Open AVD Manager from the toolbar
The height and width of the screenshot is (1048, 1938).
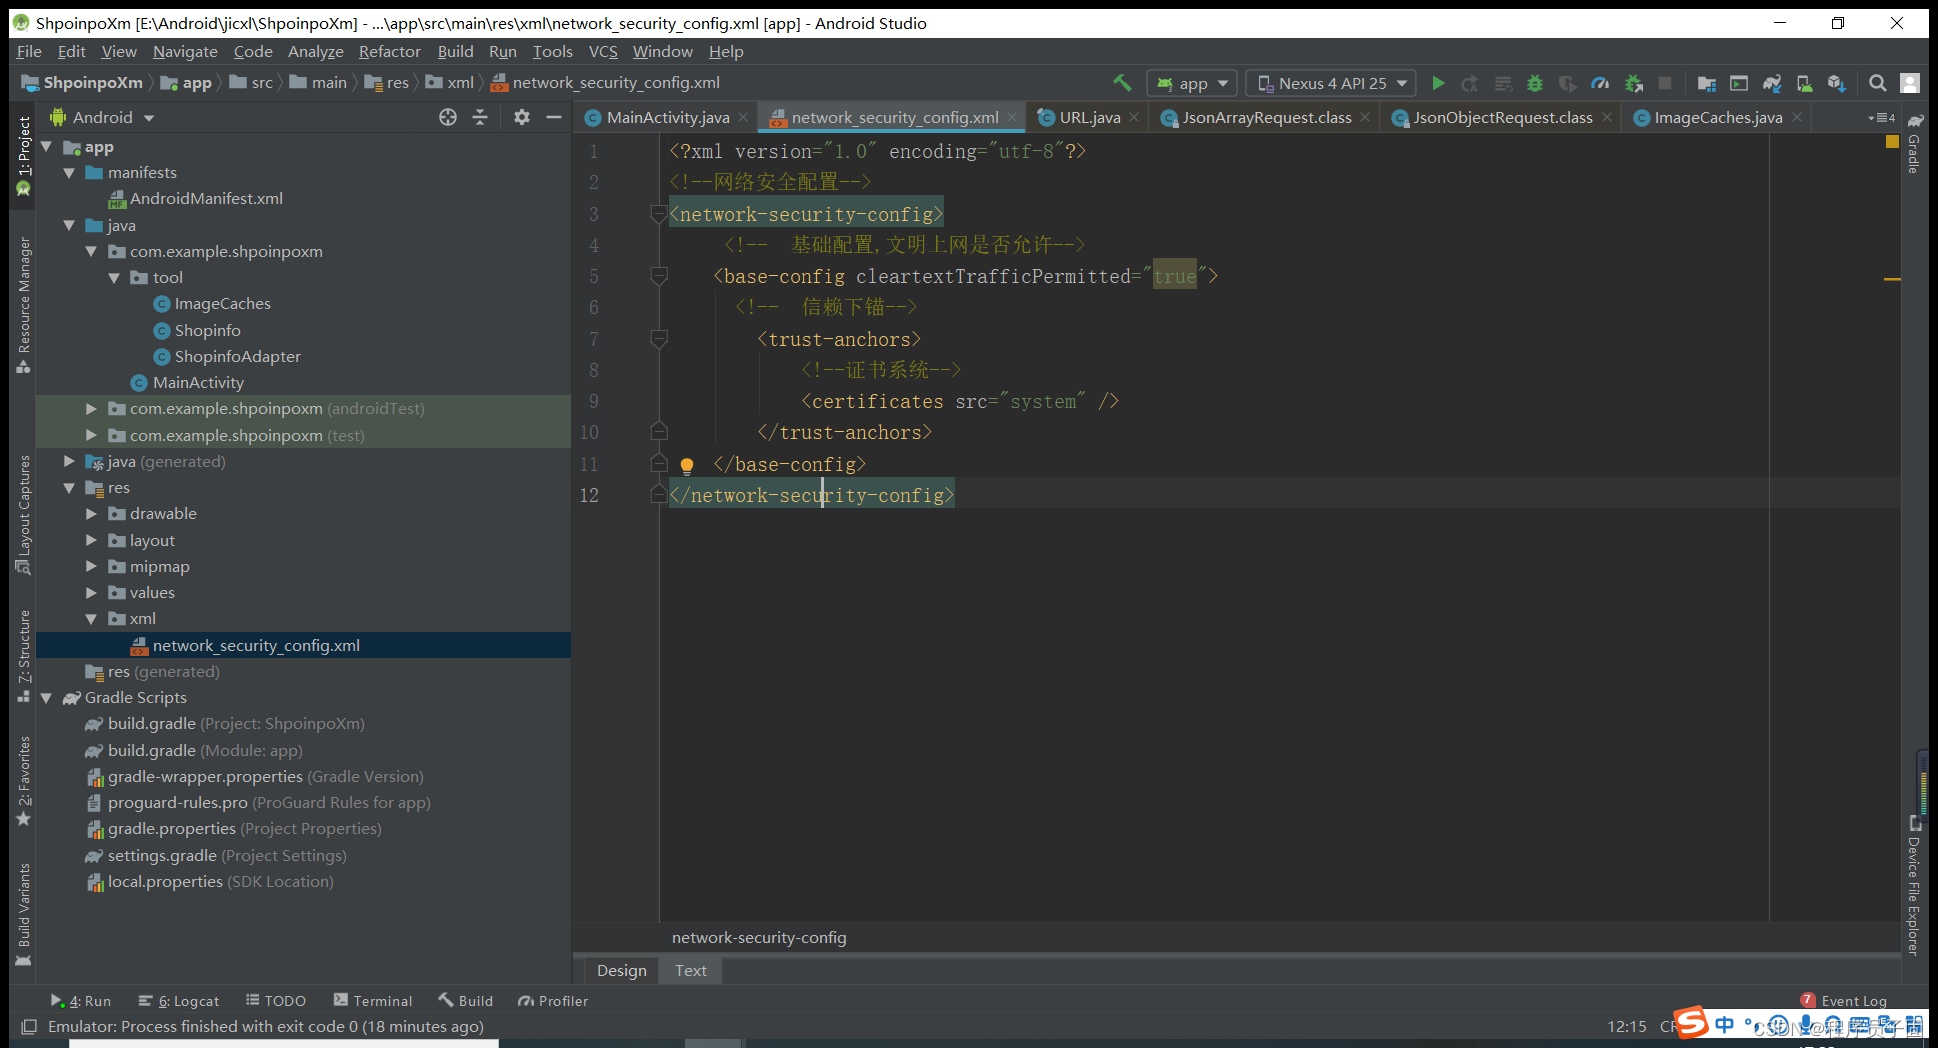tap(1804, 83)
